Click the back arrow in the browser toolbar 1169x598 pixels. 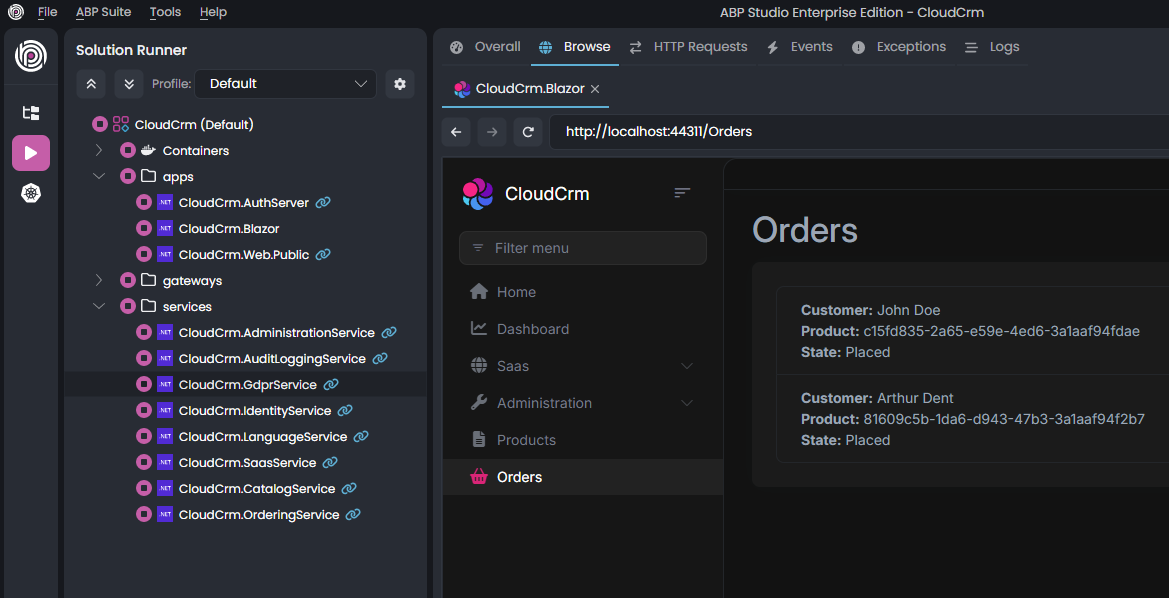(x=456, y=131)
